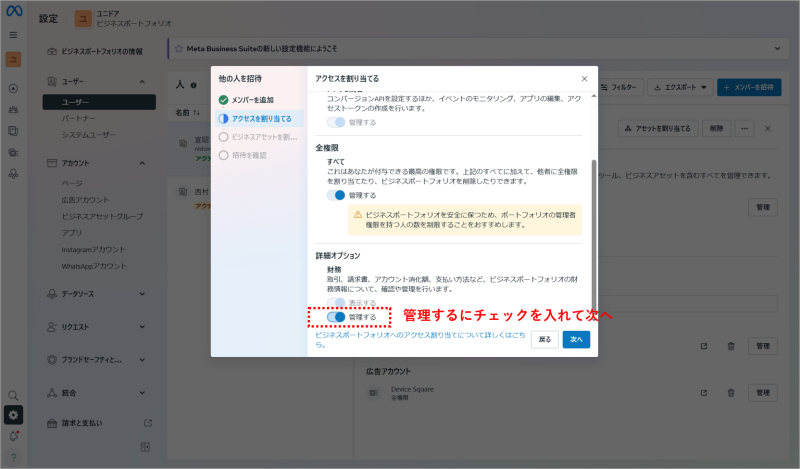The image size is (800, 469).
Task: Toggle 管理する under 財務 option
Action: pos(336,317)
